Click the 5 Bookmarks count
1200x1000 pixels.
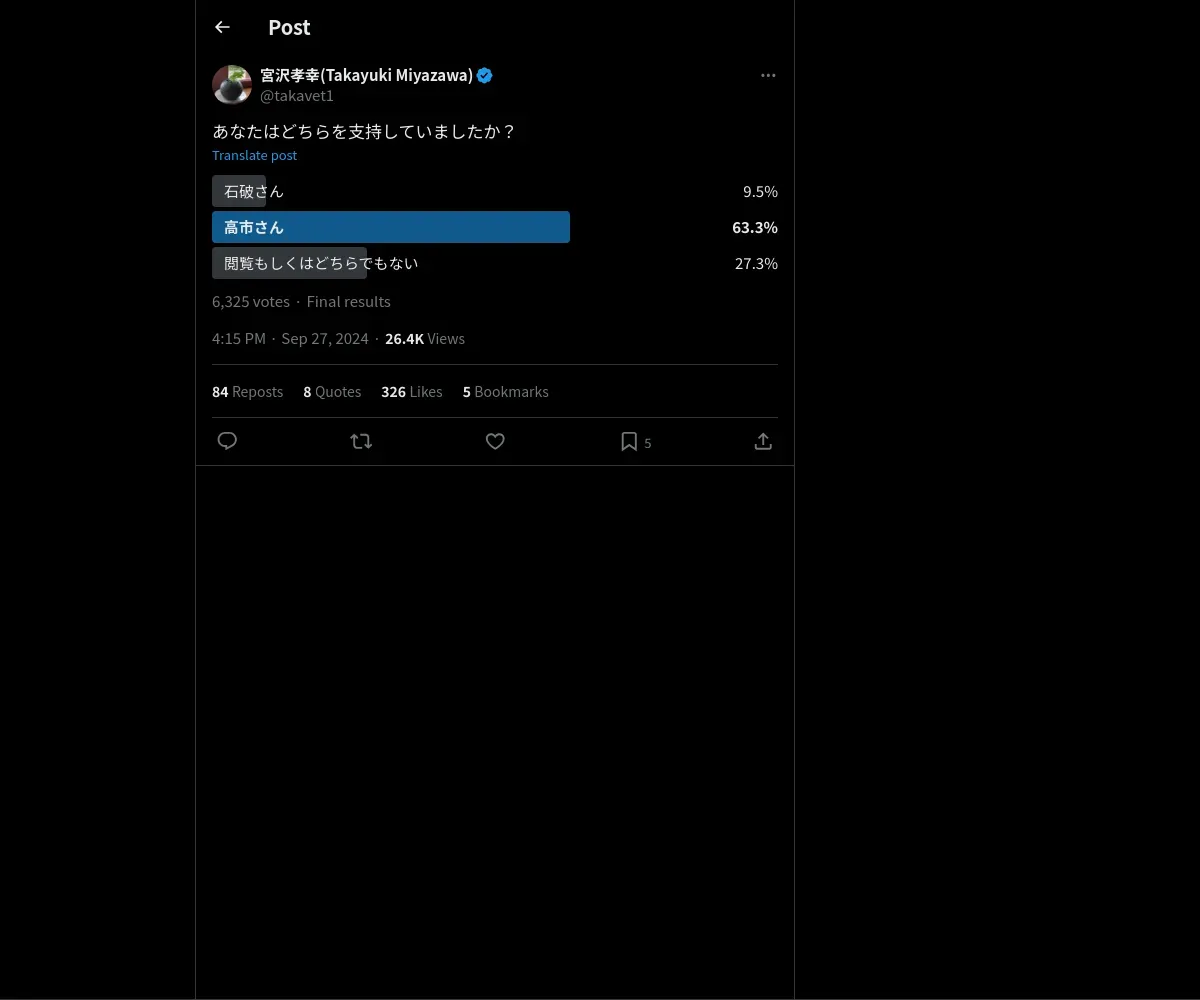[505, 392]
